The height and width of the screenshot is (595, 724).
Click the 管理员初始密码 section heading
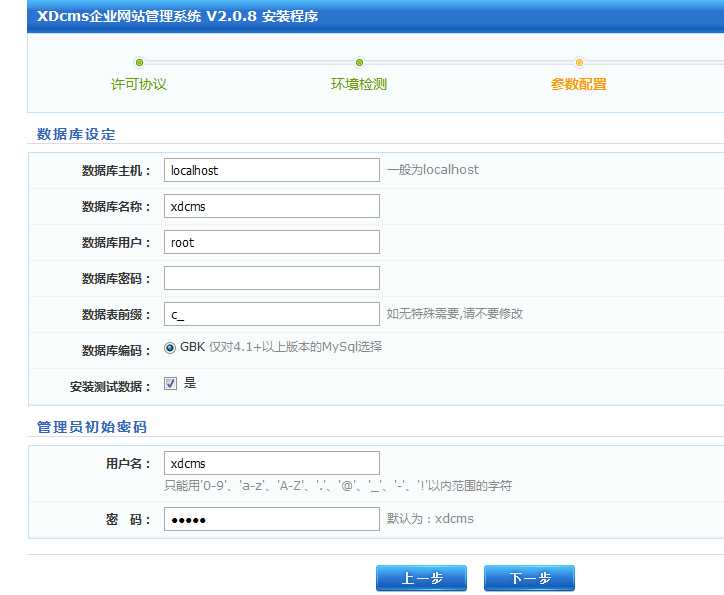pyautogui.click(x=92, y=427)
